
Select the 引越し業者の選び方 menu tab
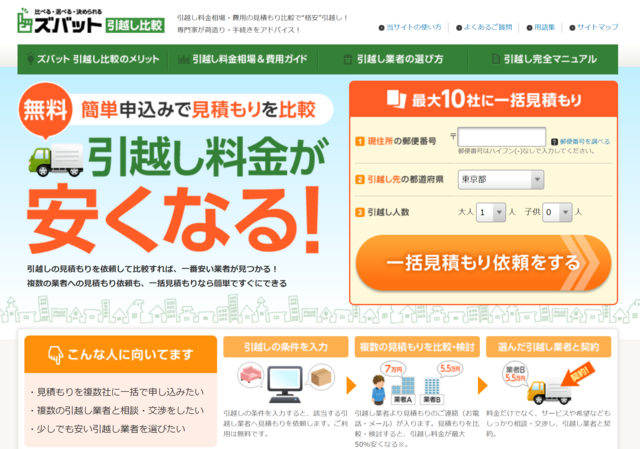point(397,59)
